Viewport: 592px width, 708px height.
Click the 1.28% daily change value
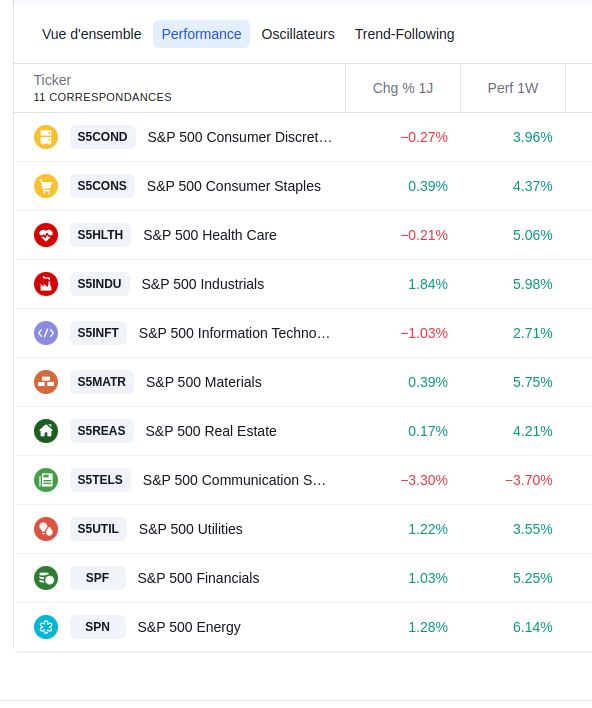(428, 627)
